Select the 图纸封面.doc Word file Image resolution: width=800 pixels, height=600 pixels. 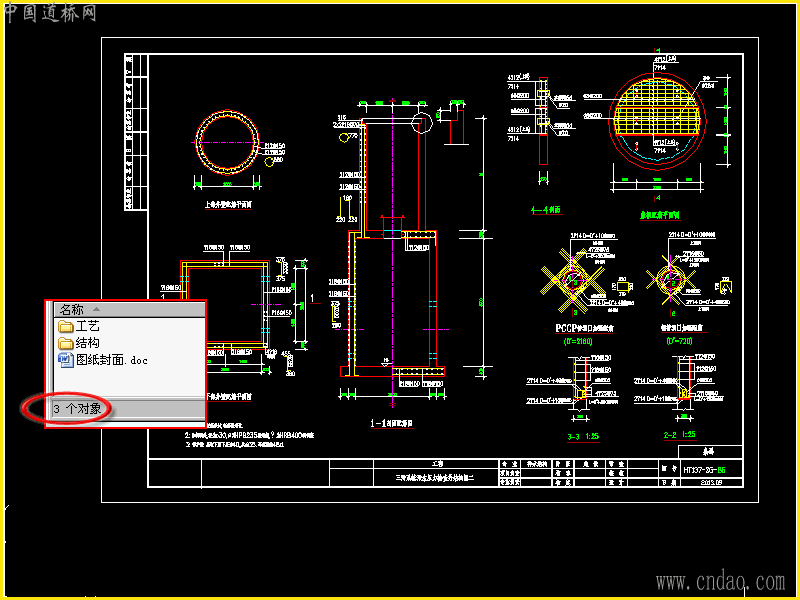coord(103,360)
